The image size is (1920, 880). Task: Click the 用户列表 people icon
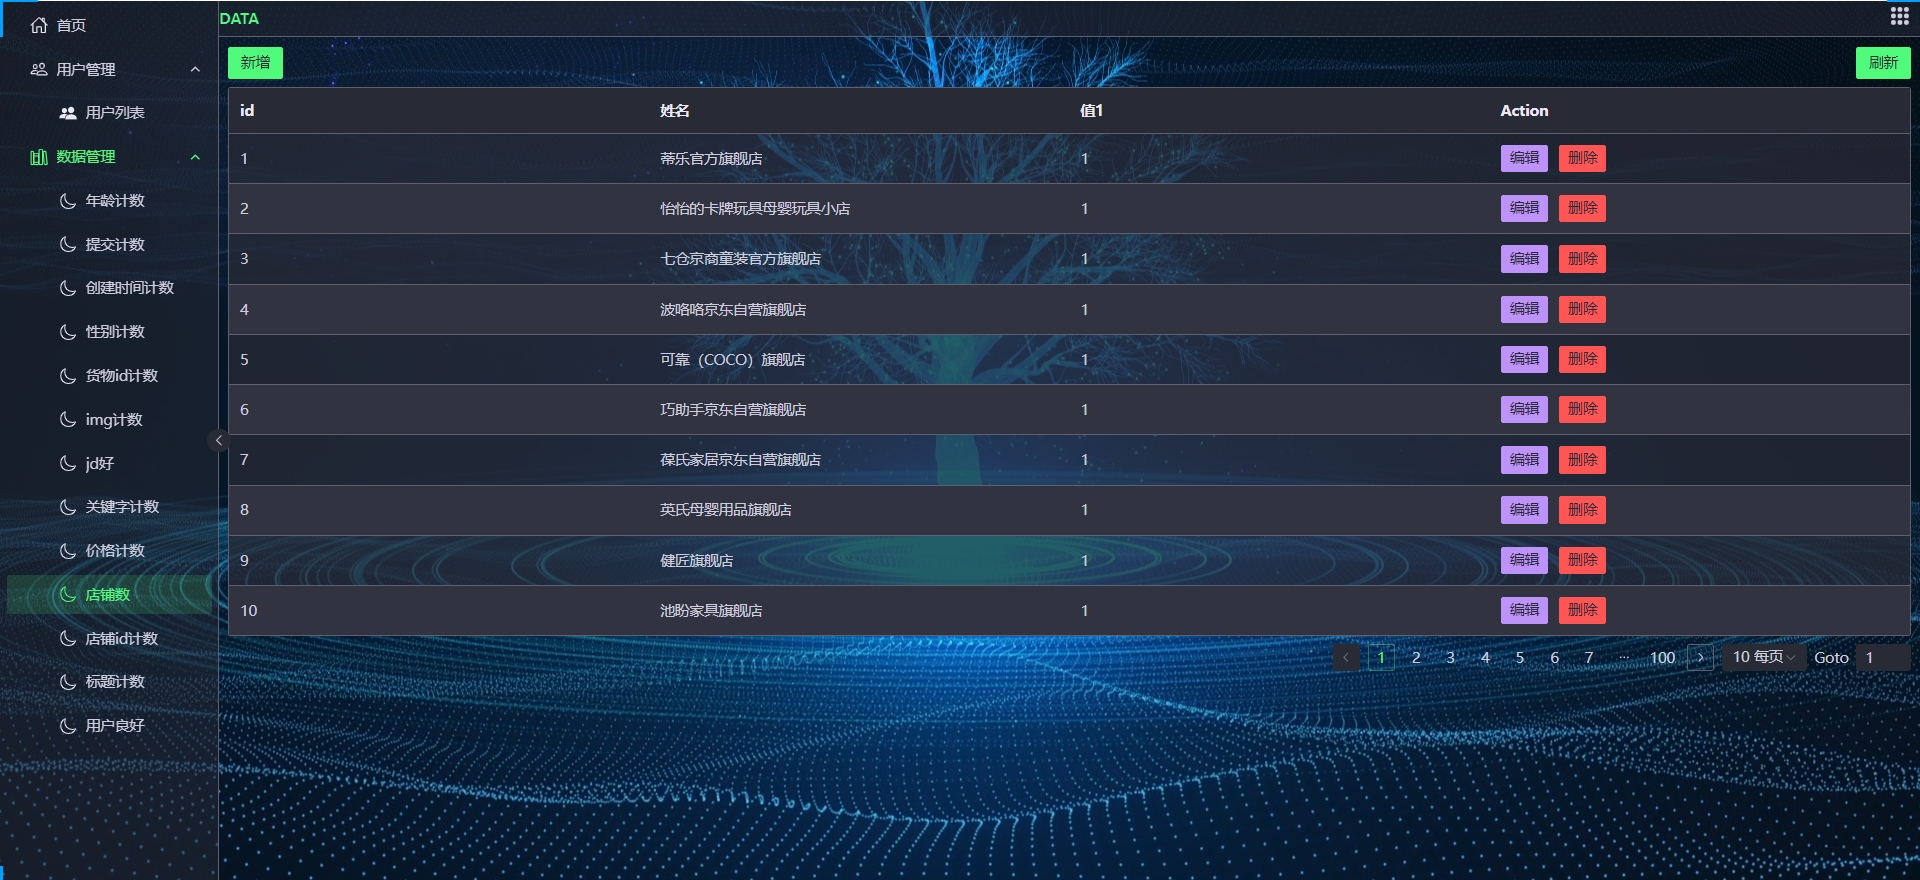68,113
